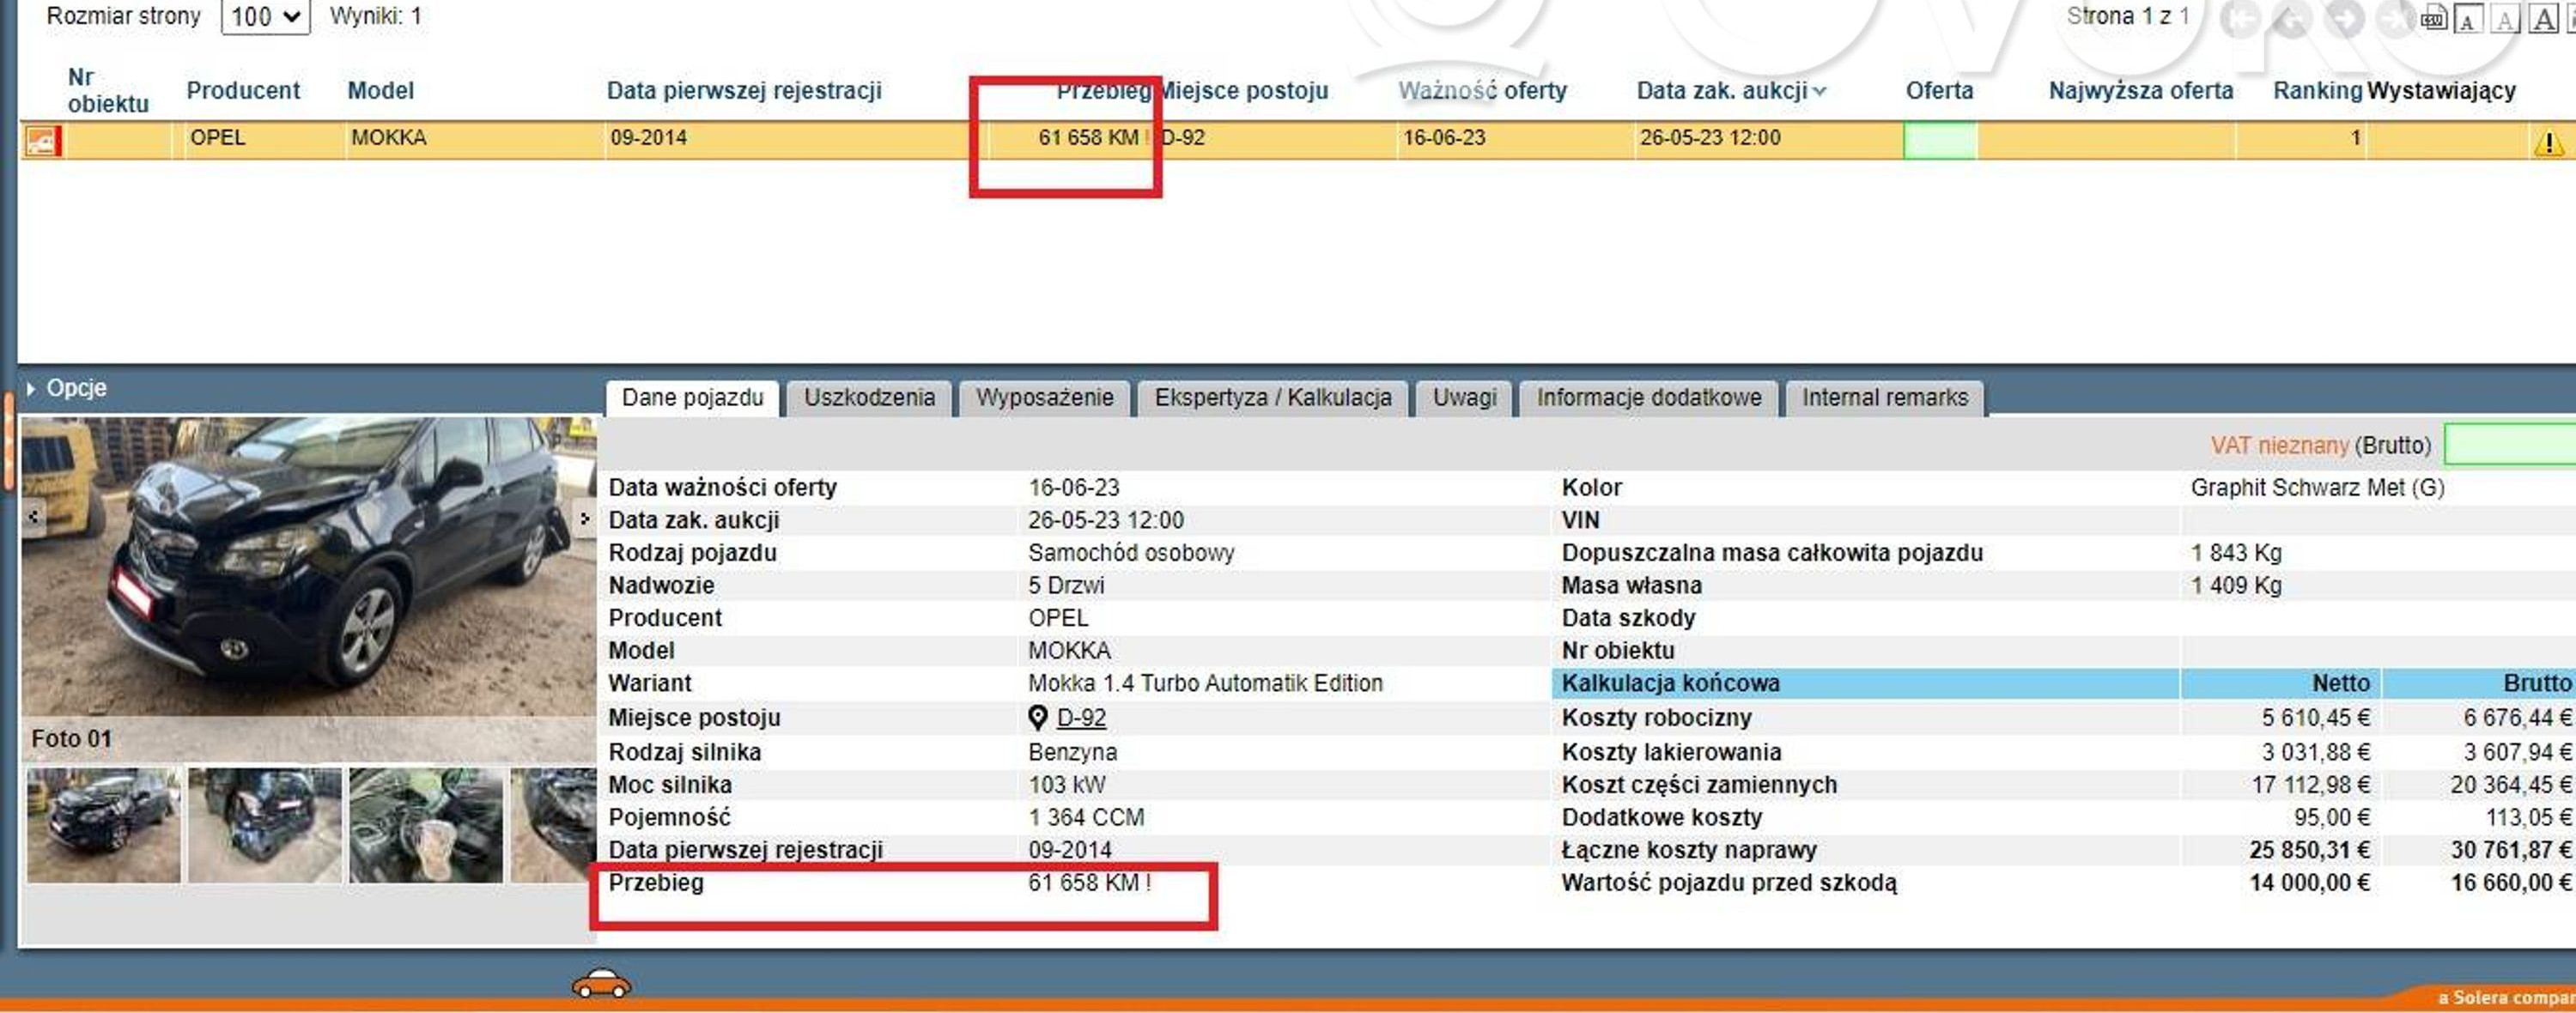Click the 26-05-23 12:00 cell in the results row
The image size is (2576, 1013).
[x=1709, y=138]
